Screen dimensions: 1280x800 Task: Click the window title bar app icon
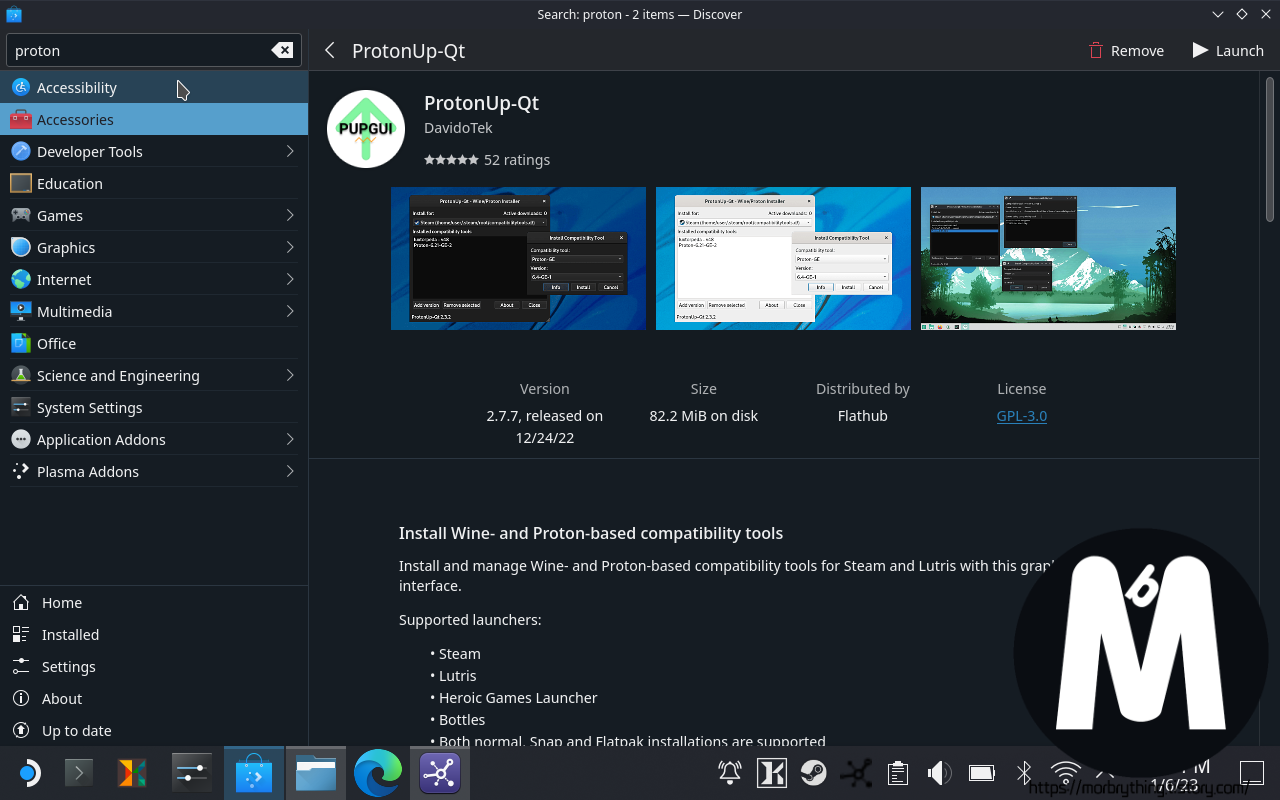(14, 14)
